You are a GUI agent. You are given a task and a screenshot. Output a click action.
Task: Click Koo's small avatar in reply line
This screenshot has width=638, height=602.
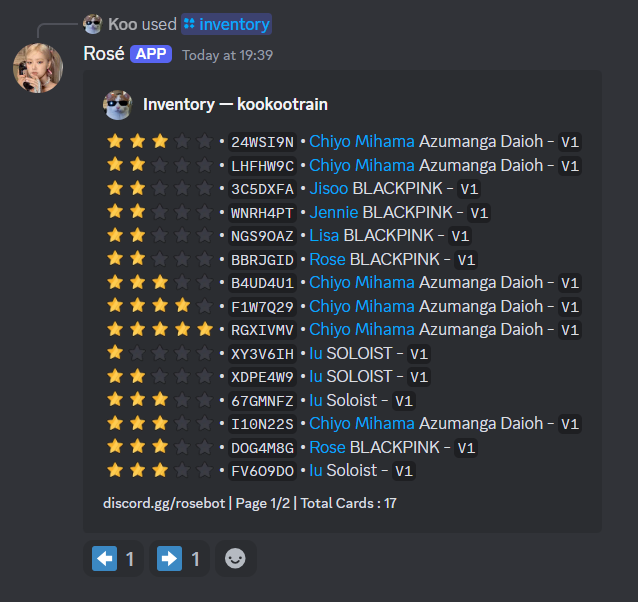click(93, 24)
